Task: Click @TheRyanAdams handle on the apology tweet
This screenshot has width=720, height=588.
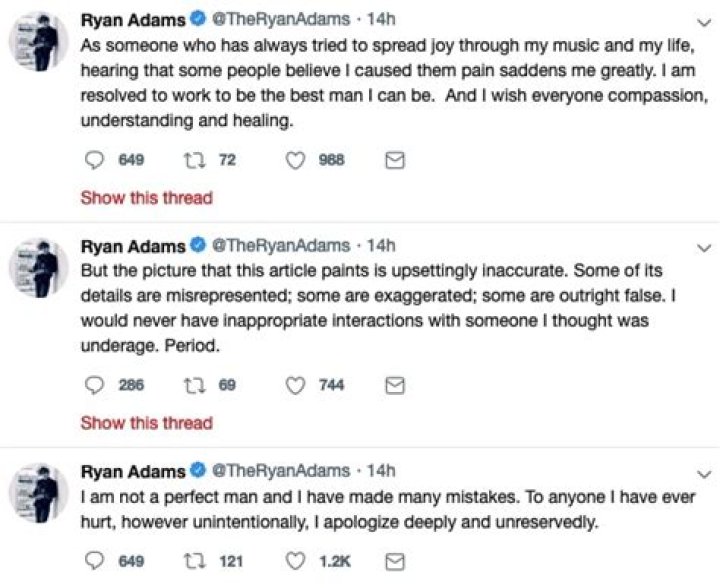Action: [281, 470]
